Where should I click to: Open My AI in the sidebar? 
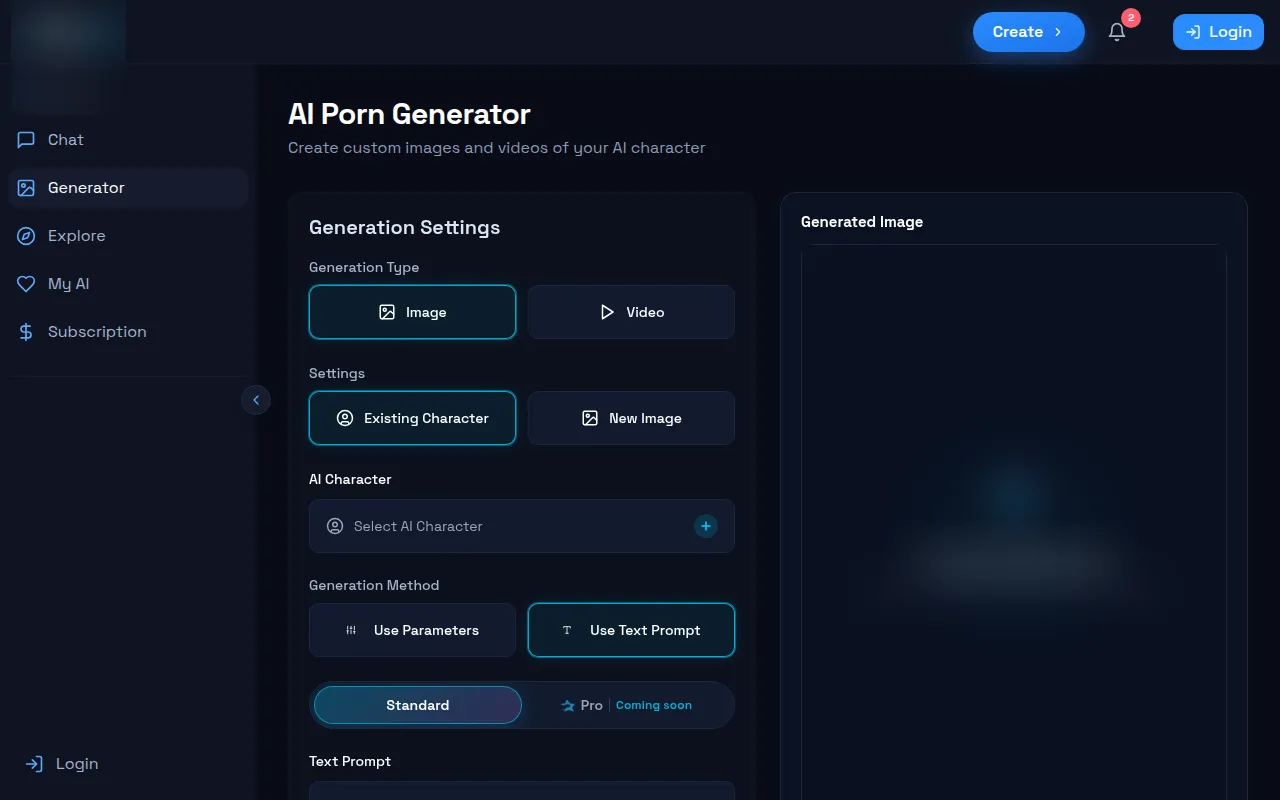128,284
